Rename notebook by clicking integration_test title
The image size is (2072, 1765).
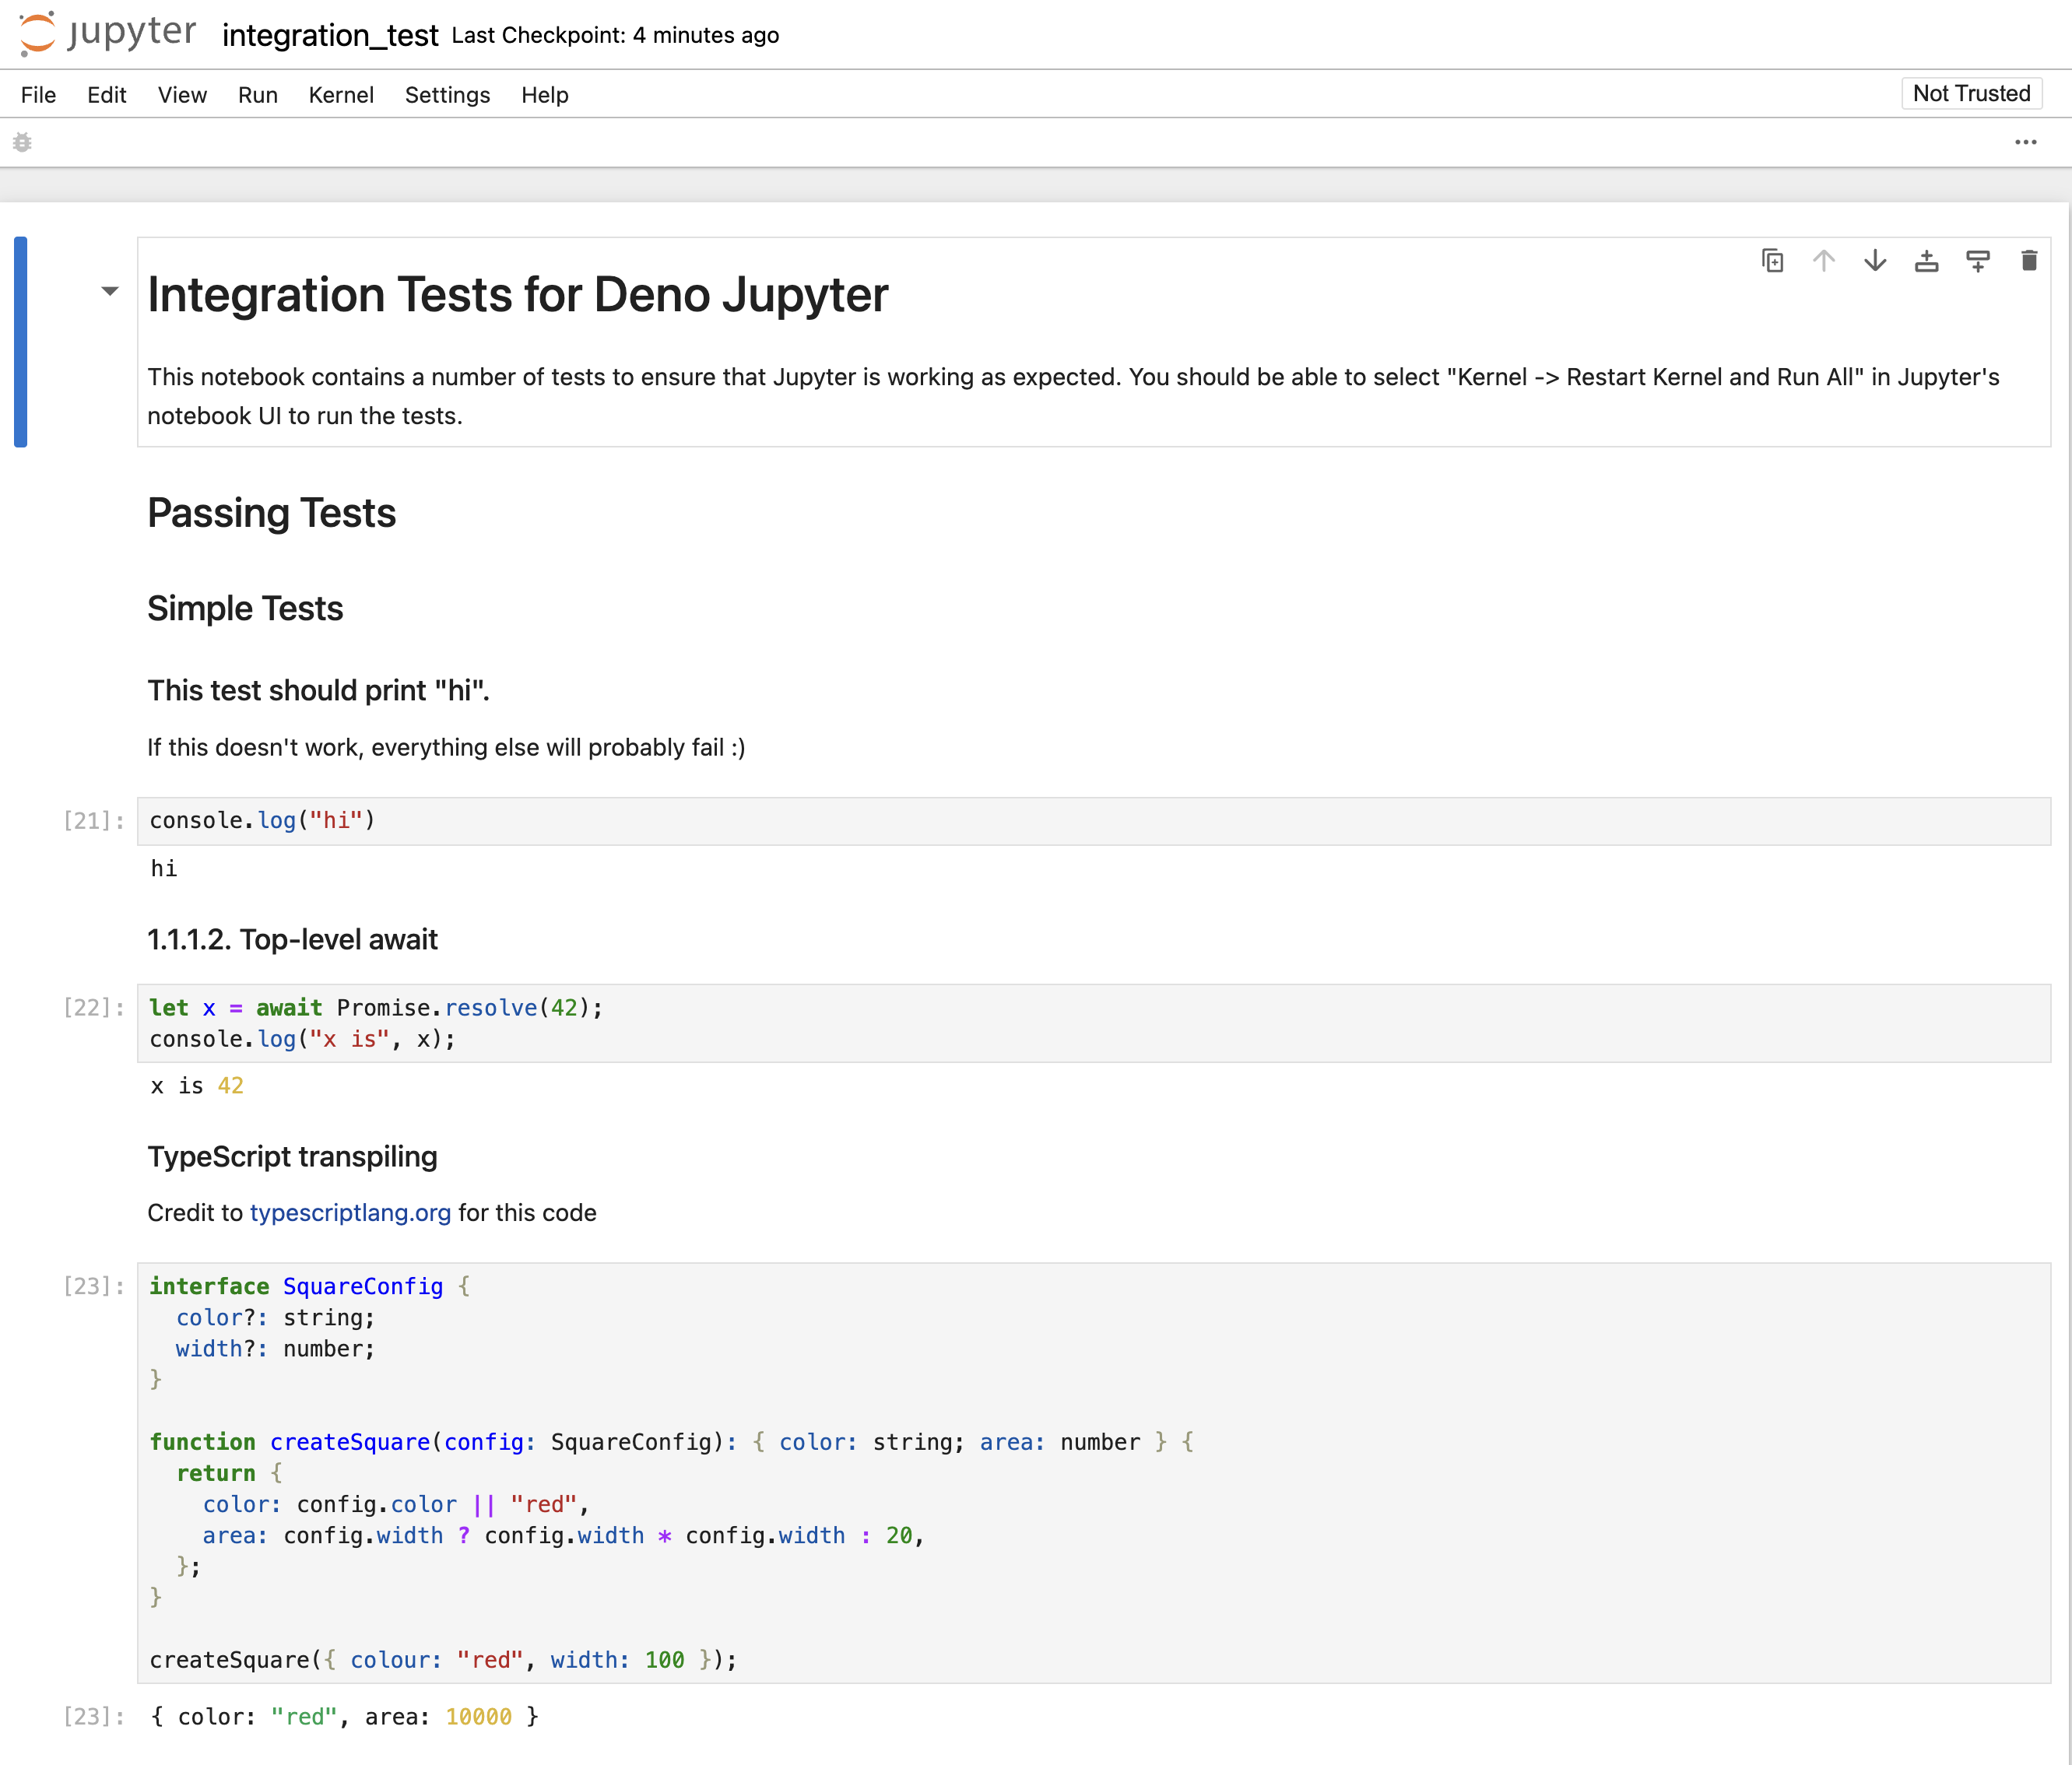(330, 34)
